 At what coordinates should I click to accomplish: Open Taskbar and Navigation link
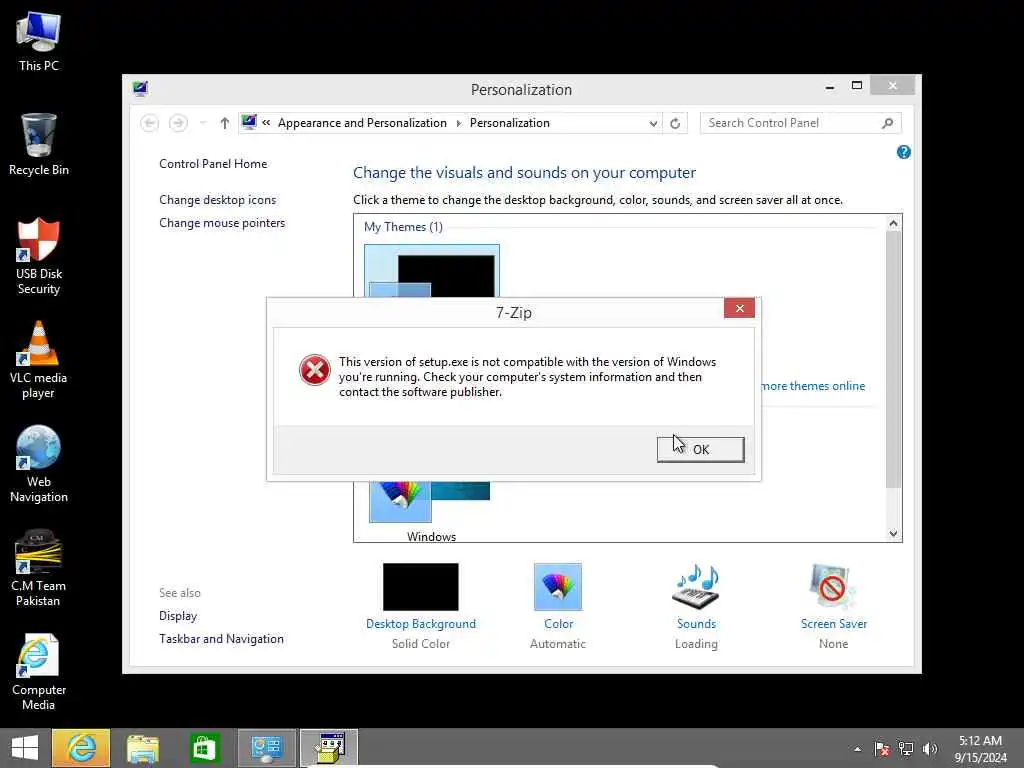[x=221, y=639]
